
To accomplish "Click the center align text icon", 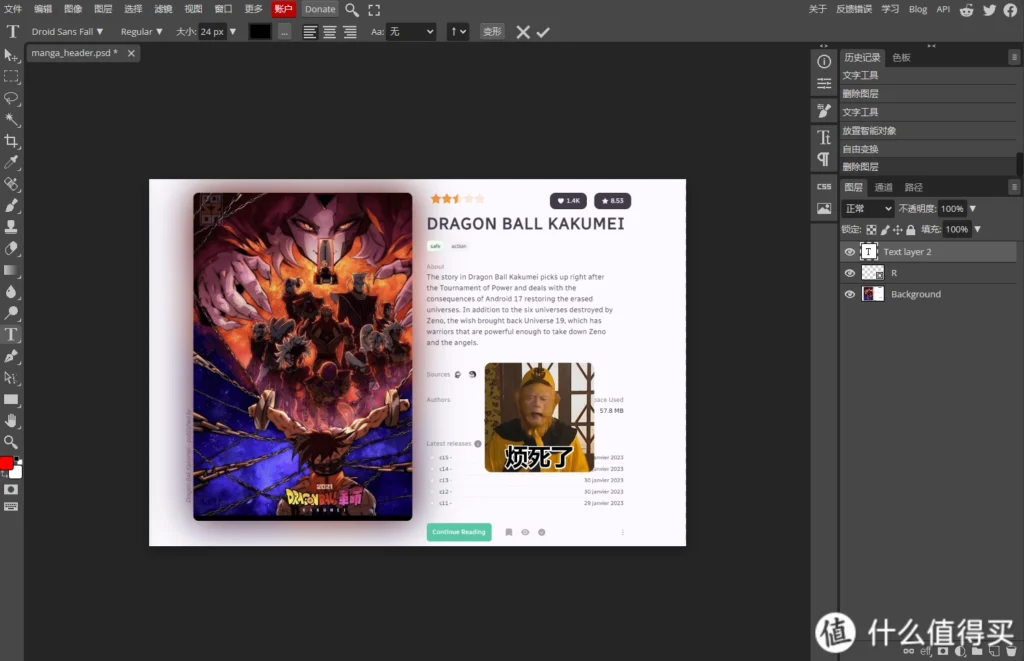I will (x=329, y=32).
